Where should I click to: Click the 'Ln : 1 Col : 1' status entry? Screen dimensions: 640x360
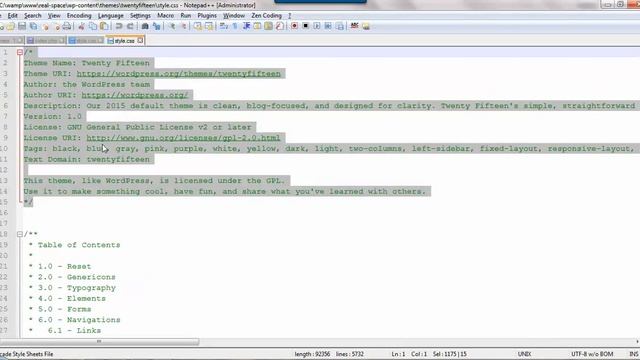click(x=409, y=354)
